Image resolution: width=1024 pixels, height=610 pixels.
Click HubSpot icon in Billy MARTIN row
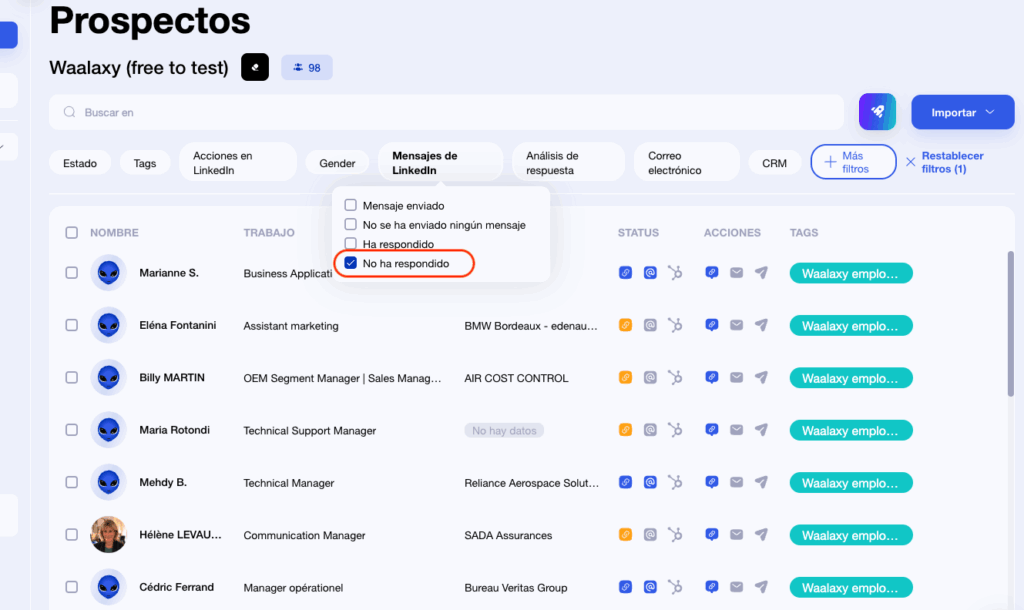(675, 377)
